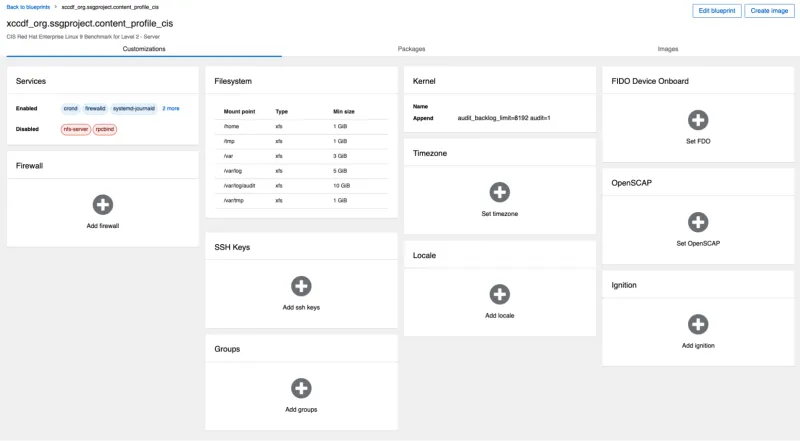
Task: Select the nfs-server disabled service chip
Action: (76, 129)
